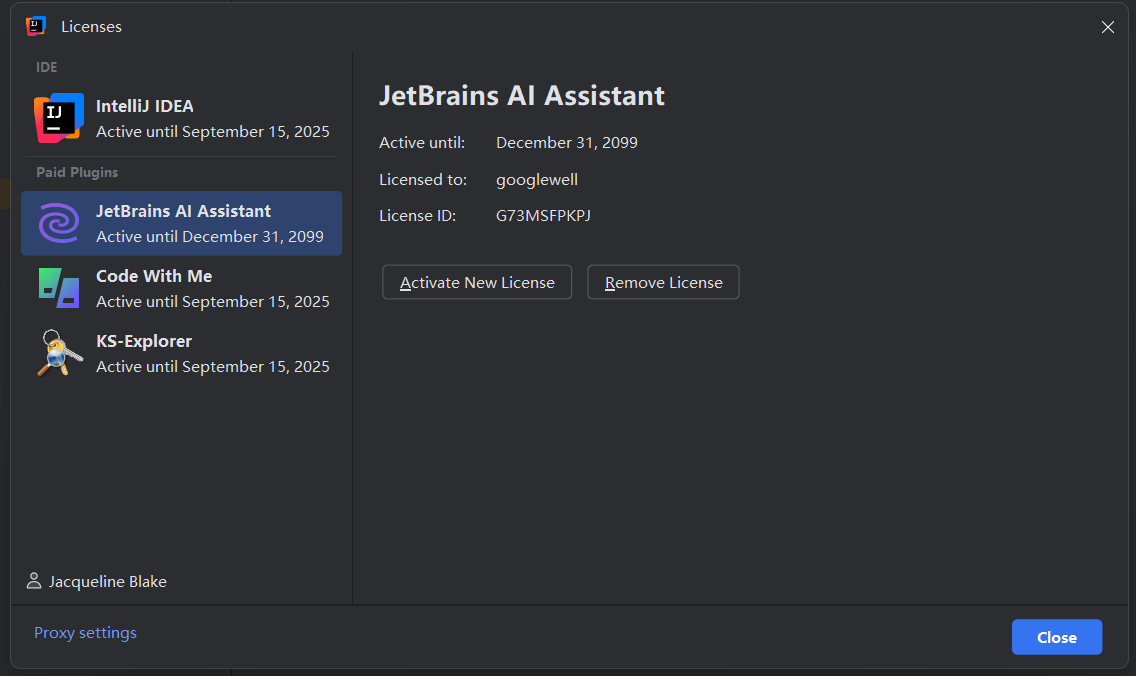Click the blue Close button
Image resolution: width=1136 pixels, height=676 pixels.
1056,637
